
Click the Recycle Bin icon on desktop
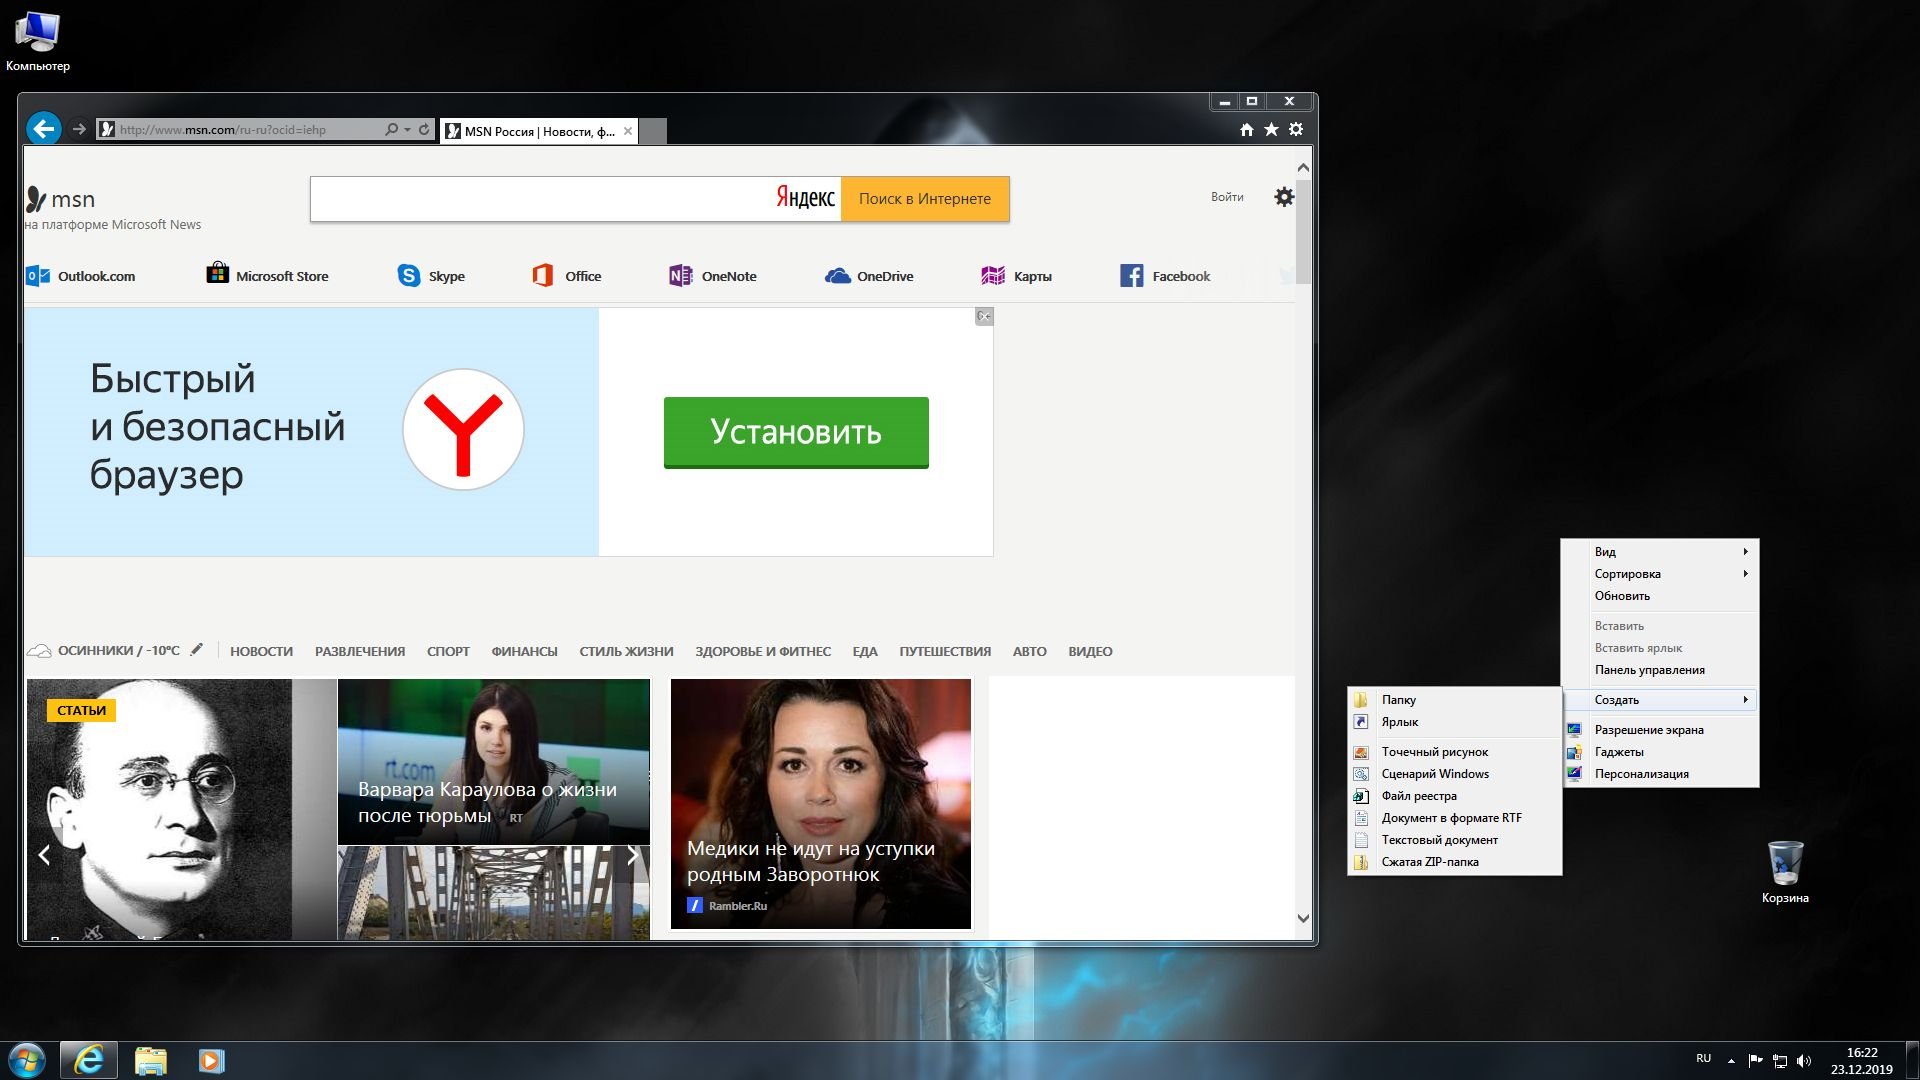[x=1785, y=864]
